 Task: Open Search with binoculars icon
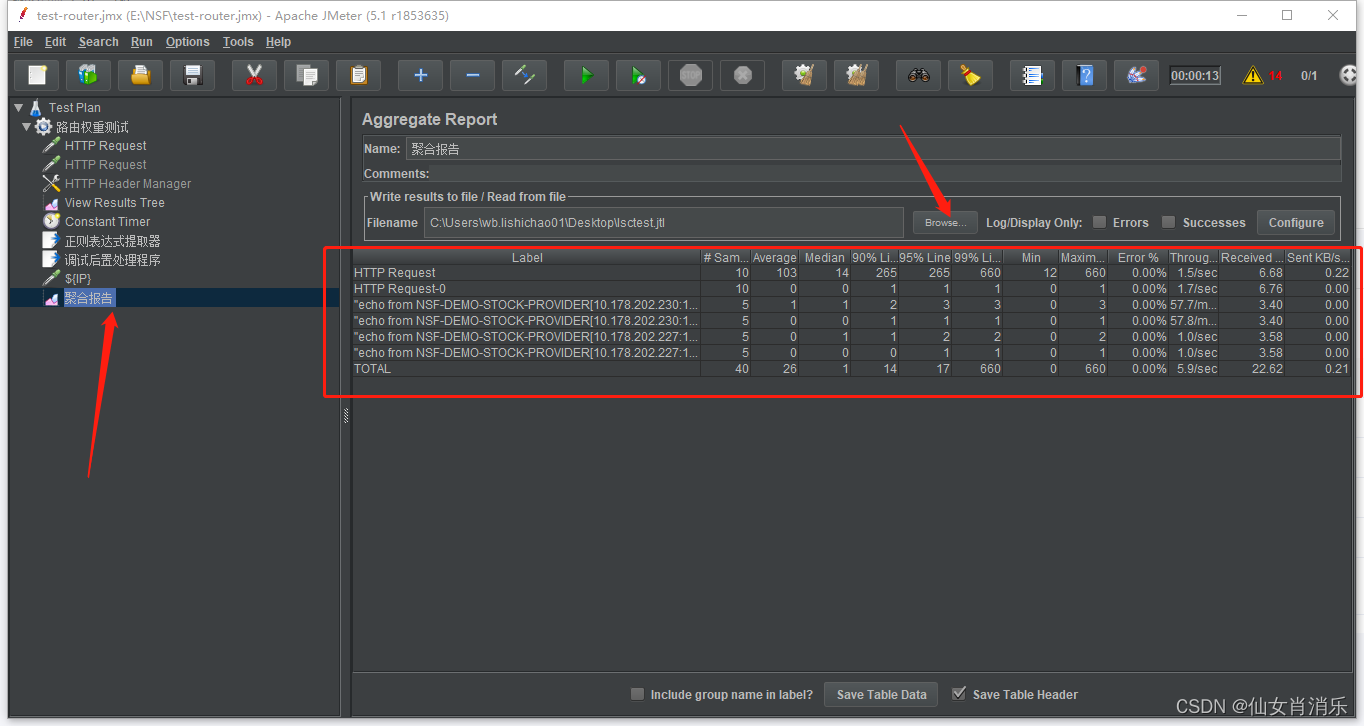(x=919, y=75)
